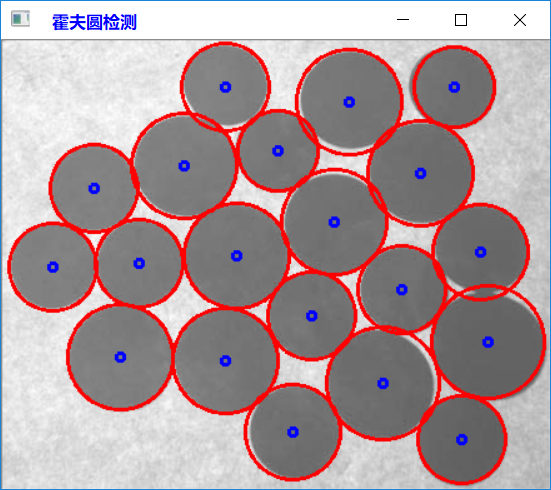This screenshot has width=551, height=490.
Task: Select small circle's center below top row gap
Action: point(278,151)
